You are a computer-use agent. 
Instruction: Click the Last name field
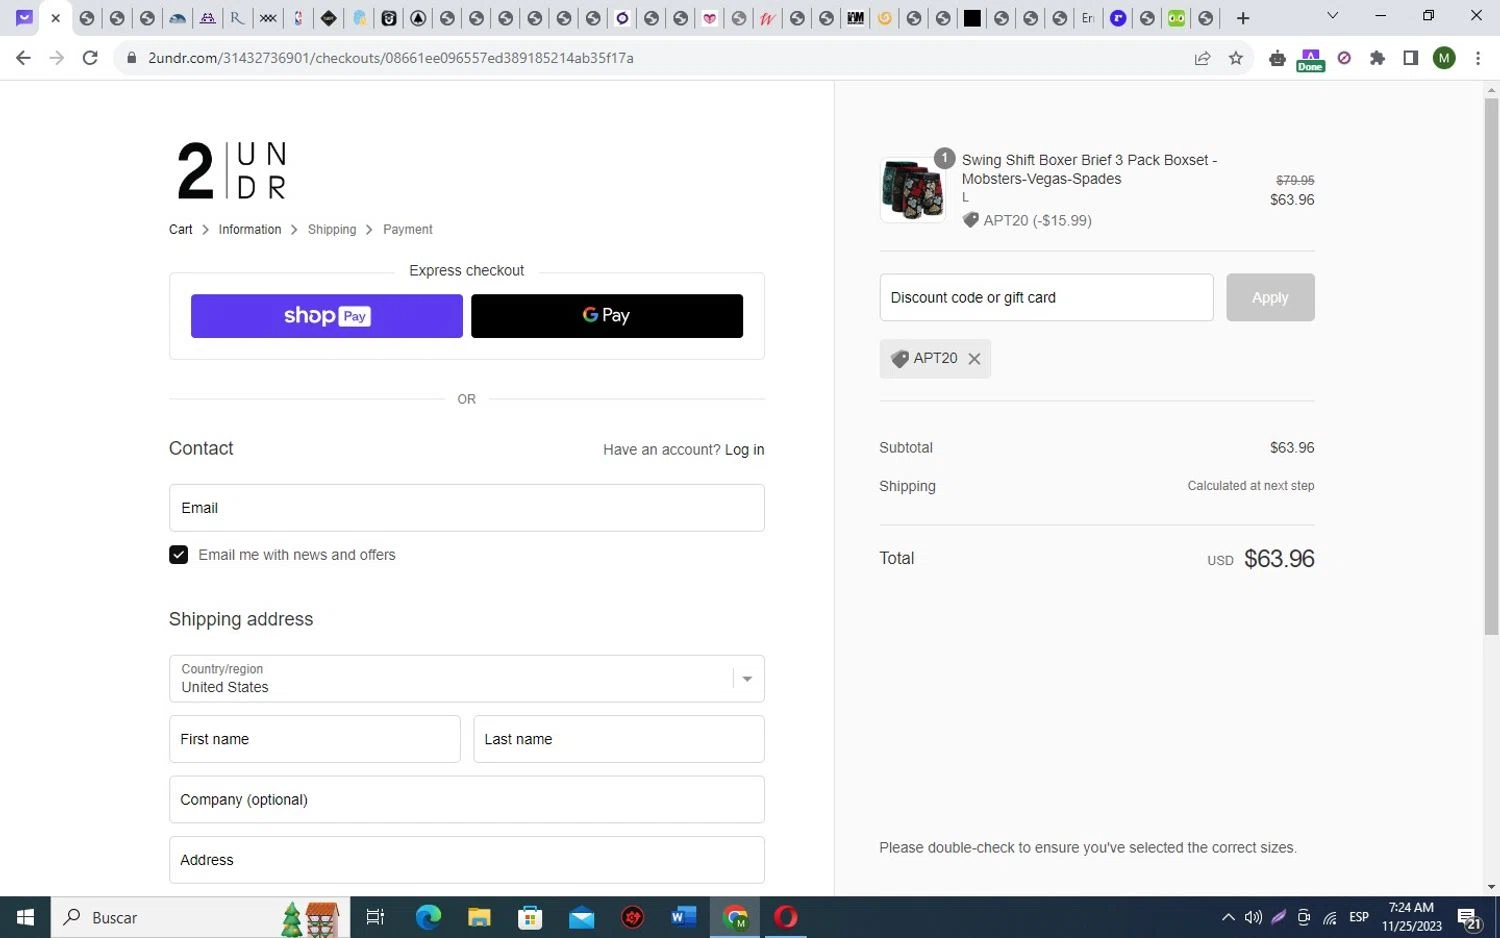click(619, 739)
